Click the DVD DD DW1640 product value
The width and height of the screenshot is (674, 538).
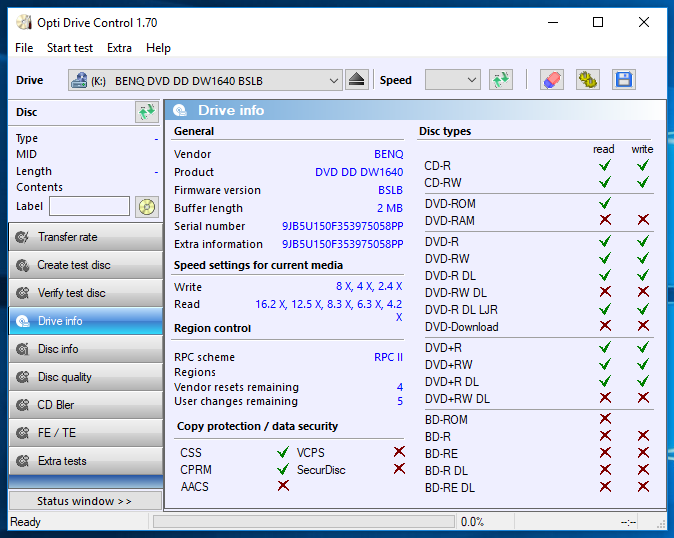tap(359, 172)
